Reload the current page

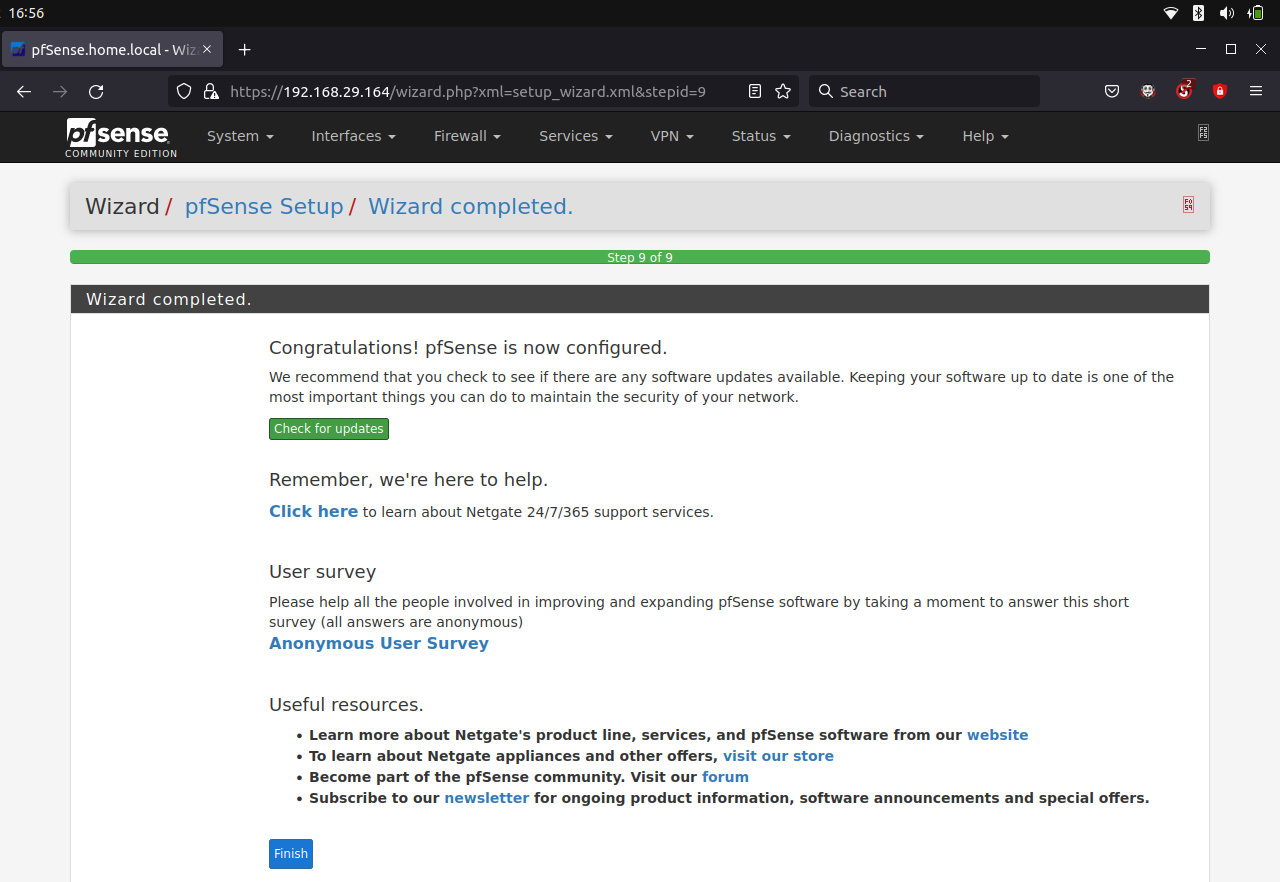[96, 91]
